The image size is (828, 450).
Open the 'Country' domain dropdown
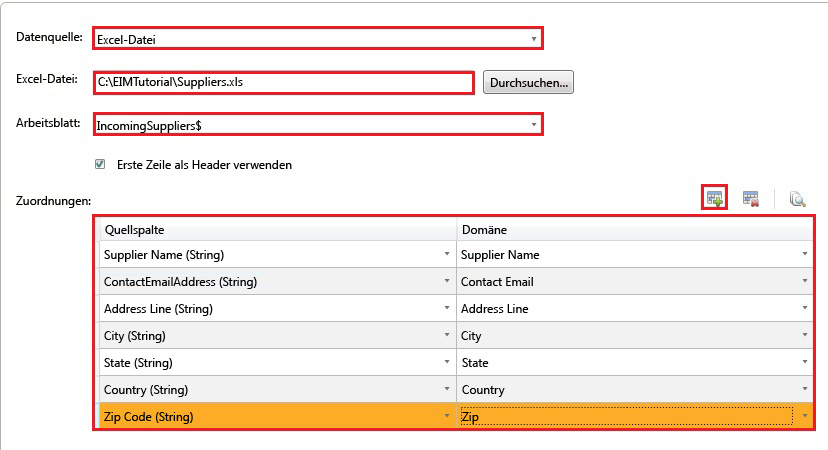804,390
